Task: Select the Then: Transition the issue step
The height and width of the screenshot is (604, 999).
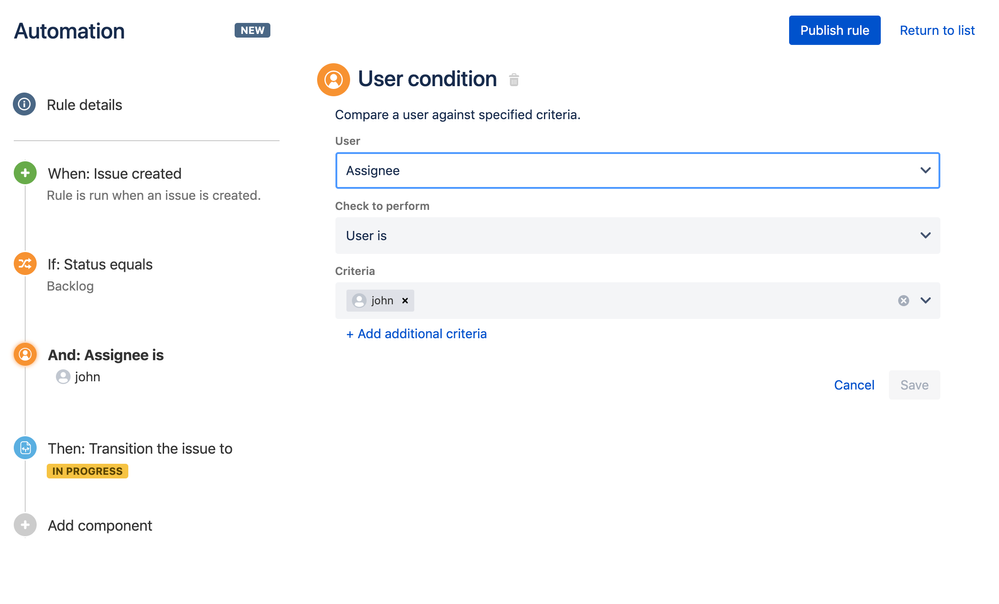Action: coord(140,448)
